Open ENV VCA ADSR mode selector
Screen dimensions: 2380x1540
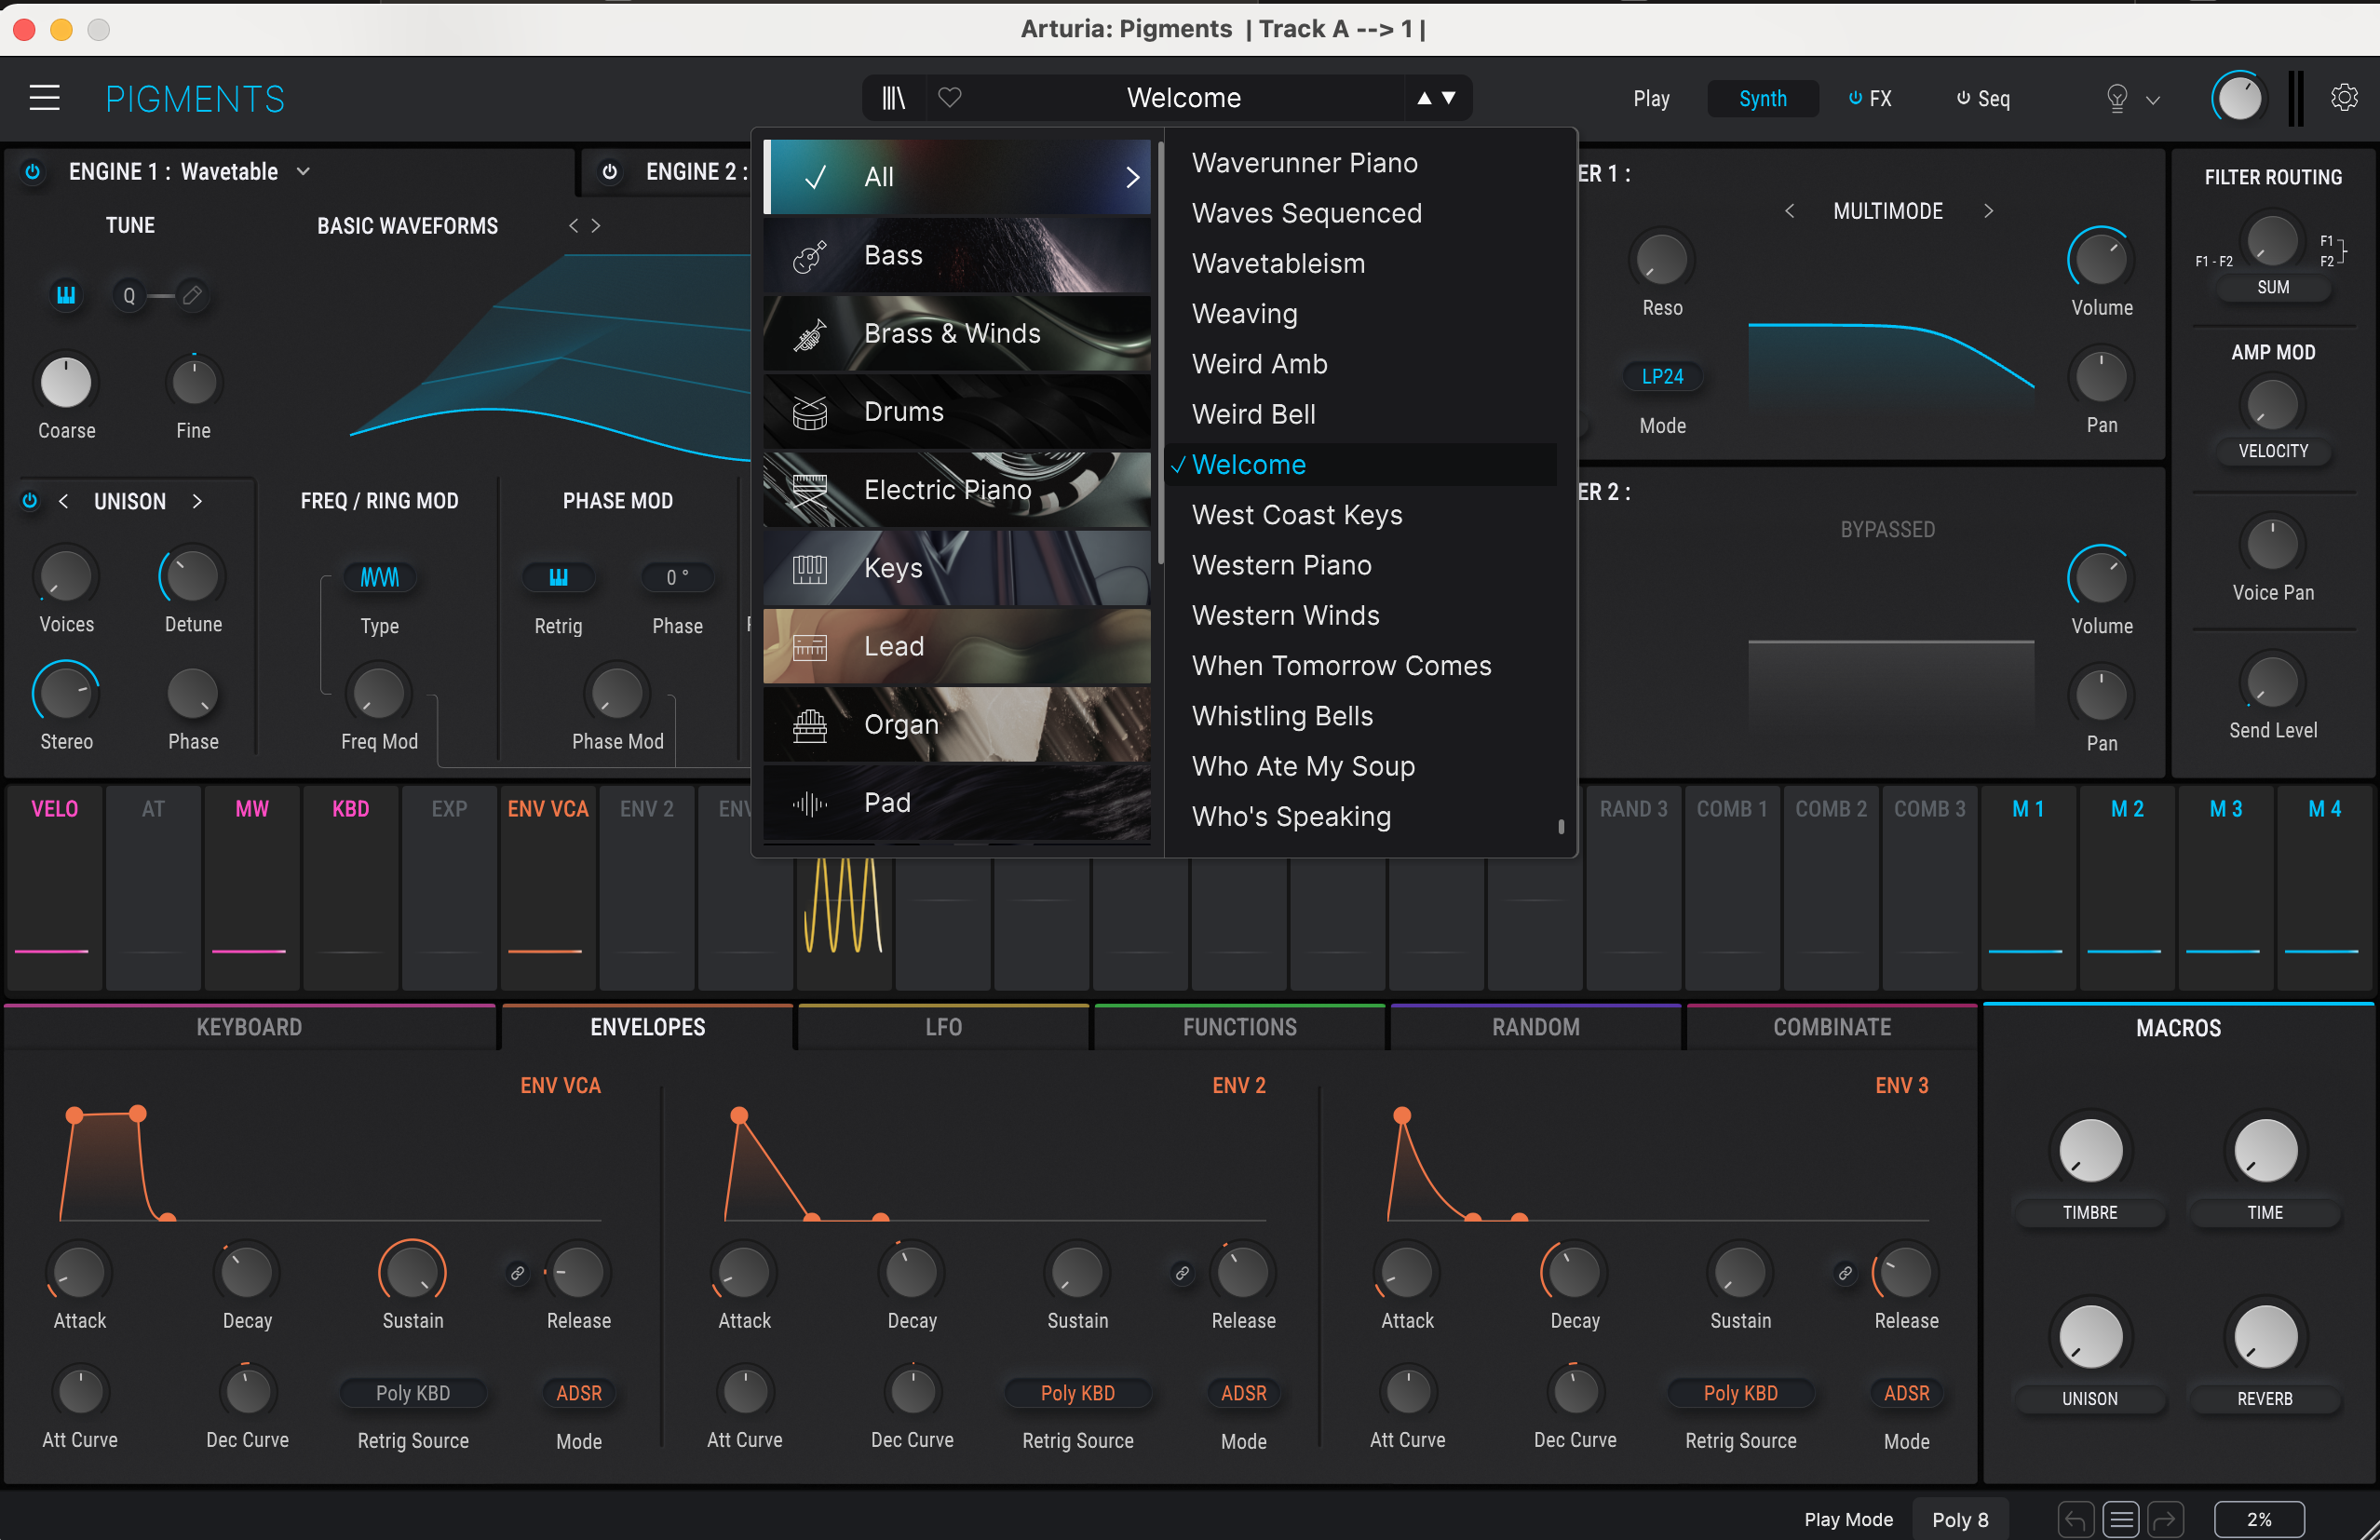(x=578, y=1393)
